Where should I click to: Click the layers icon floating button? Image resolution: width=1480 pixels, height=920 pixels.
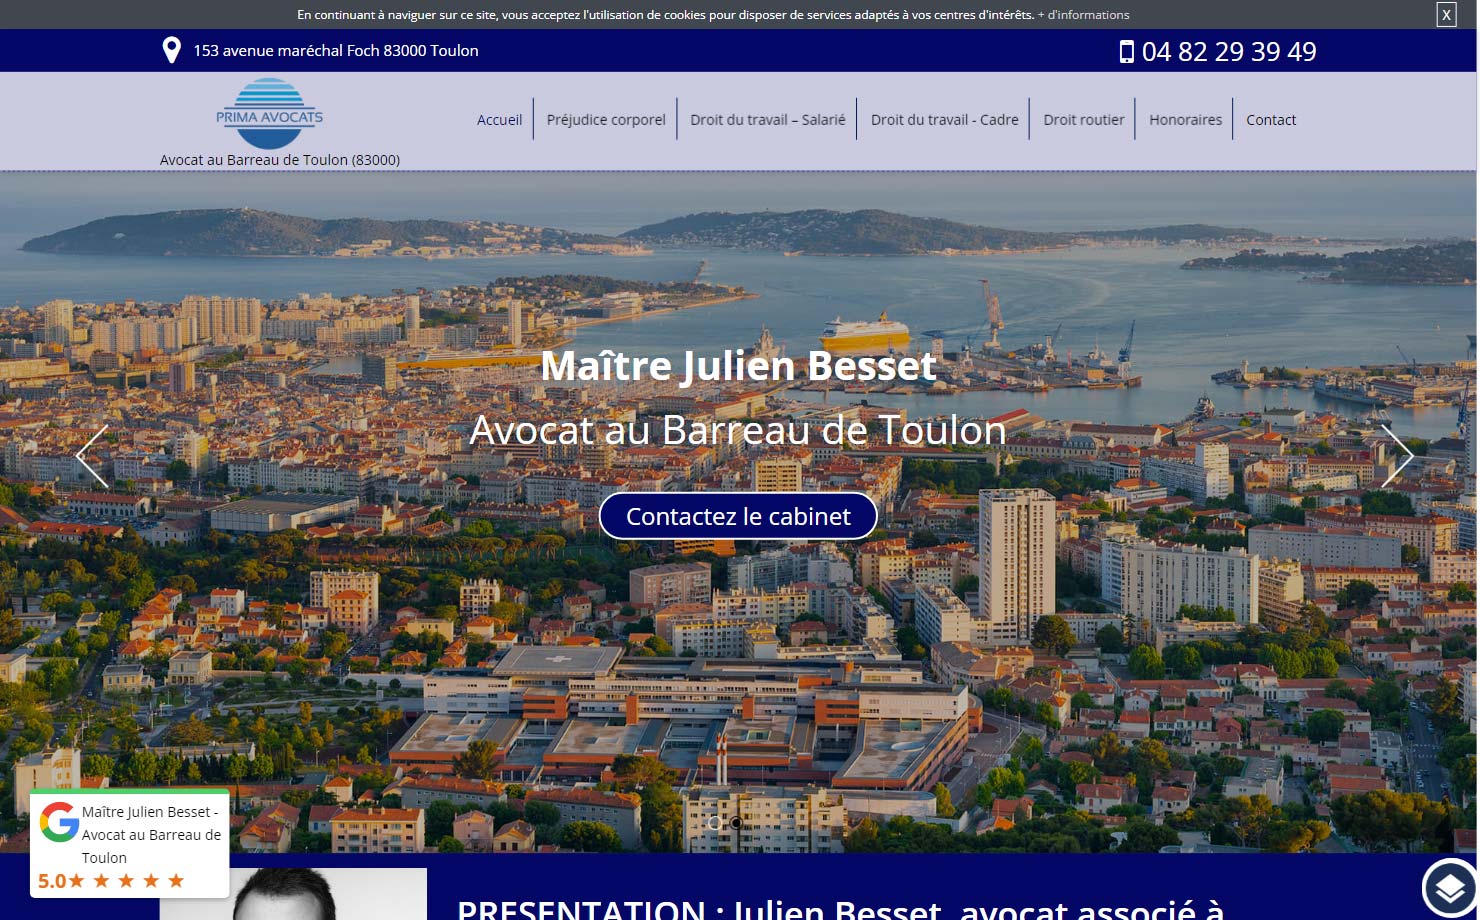(x=1450, y=887)
